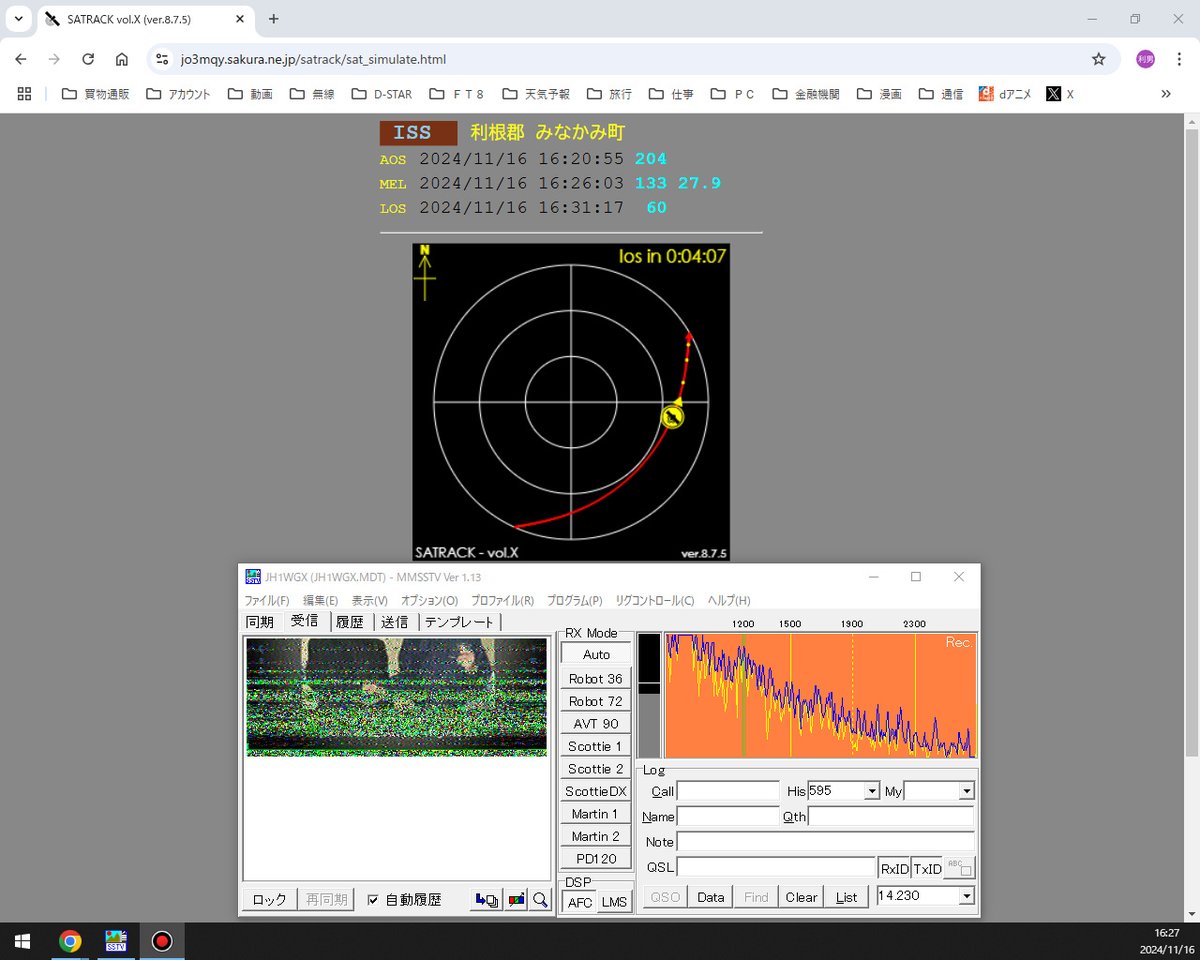The height and width of the screenshot is (960, 1200).
Task: Click the RxID button
Action: pos(894,867)
